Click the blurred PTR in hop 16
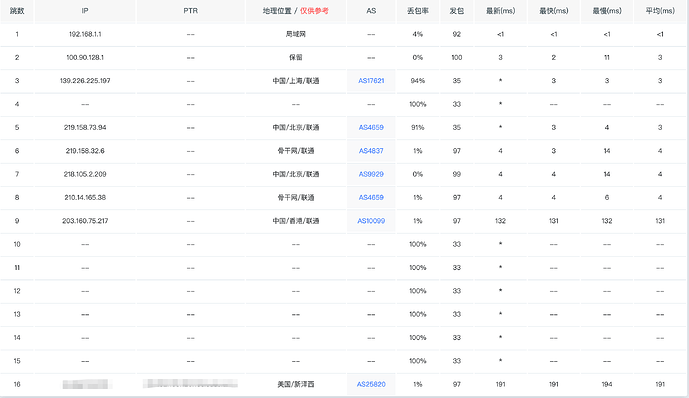The width and height of the screenshot is (689, 398). [x=190, y=384]
